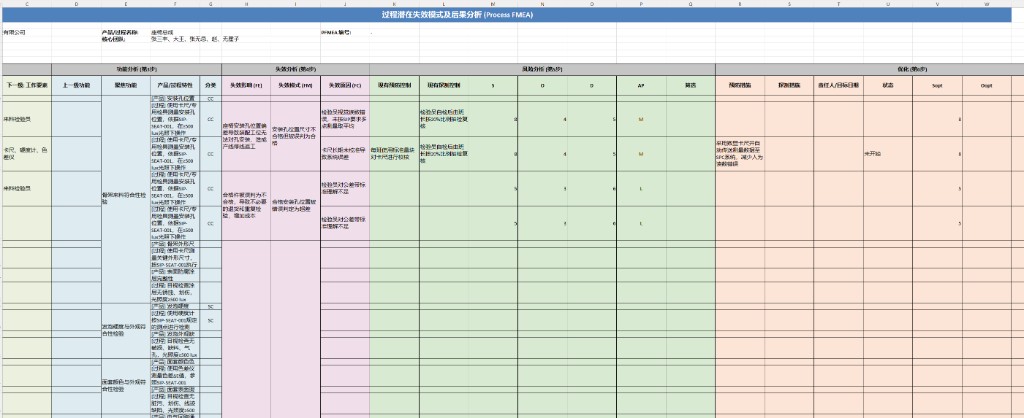
Task: Select the '现有探测控制' column heading
Action: point(443,86)
